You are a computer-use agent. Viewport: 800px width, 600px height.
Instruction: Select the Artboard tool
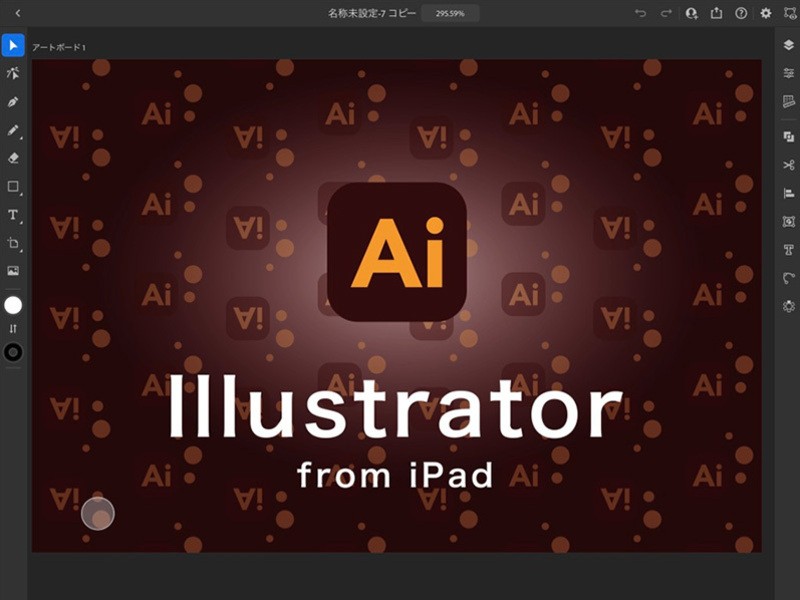coord(13,243)
